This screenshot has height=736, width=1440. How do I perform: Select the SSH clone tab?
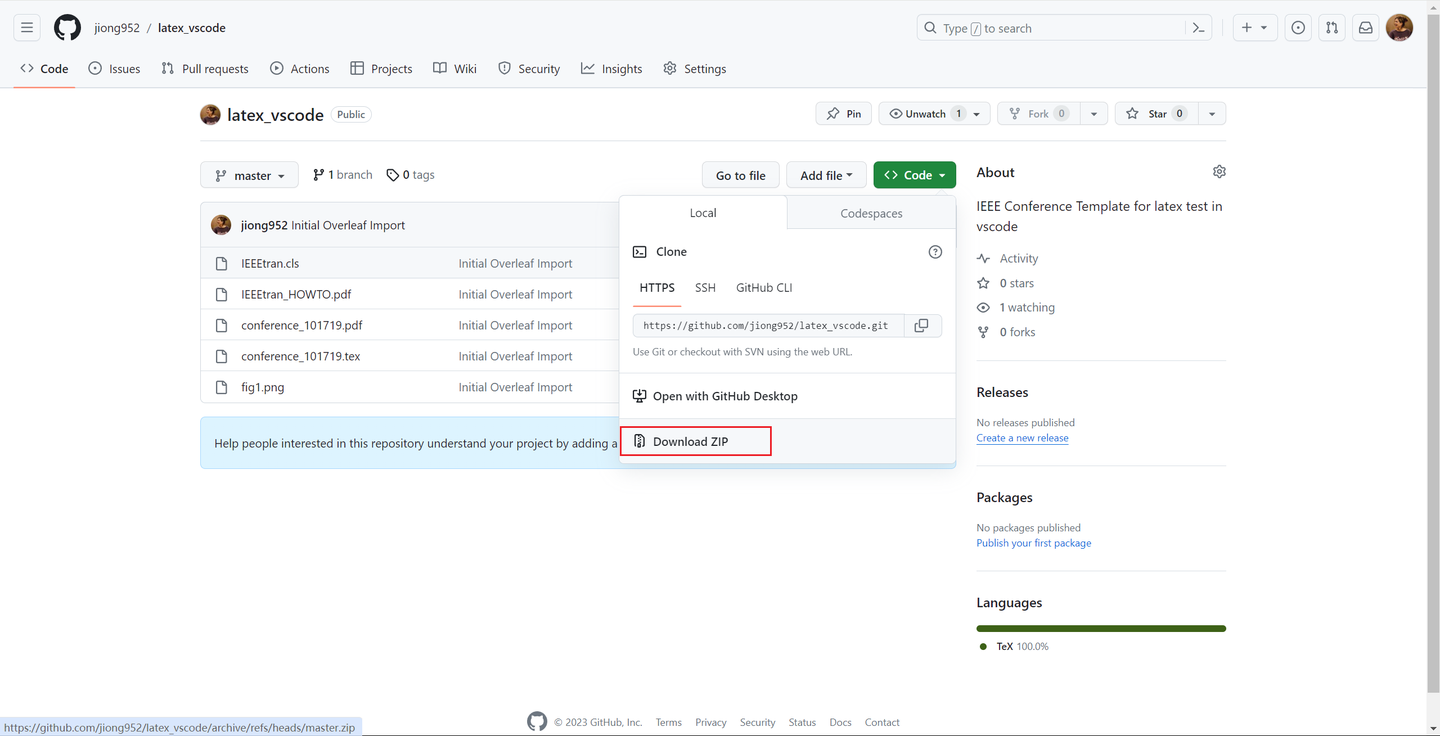[x=705, y=287]
